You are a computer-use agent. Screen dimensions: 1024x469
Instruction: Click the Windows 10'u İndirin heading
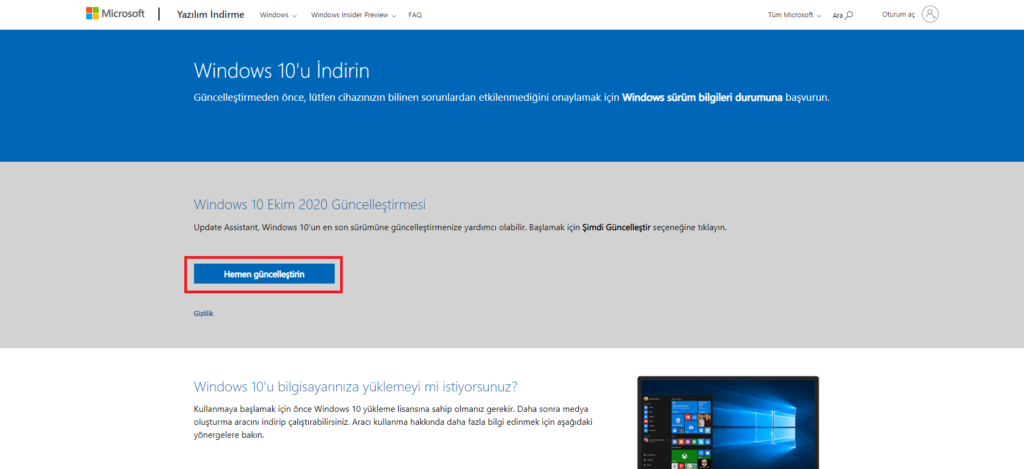pos(282,71)
